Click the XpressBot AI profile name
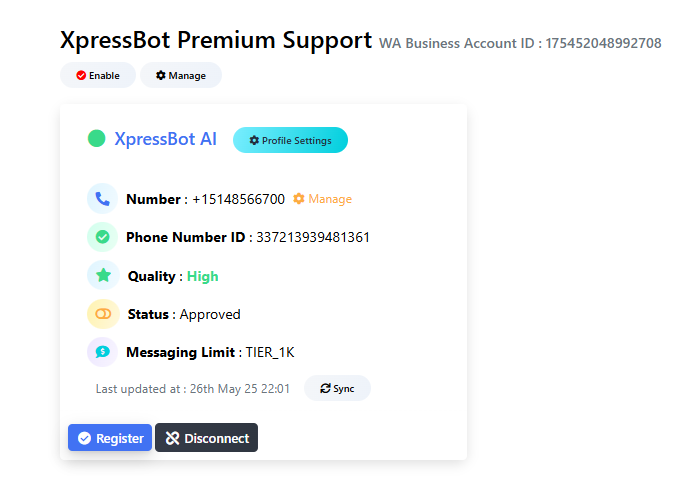This screenshot has width=689, height=493. click(165, 139)
